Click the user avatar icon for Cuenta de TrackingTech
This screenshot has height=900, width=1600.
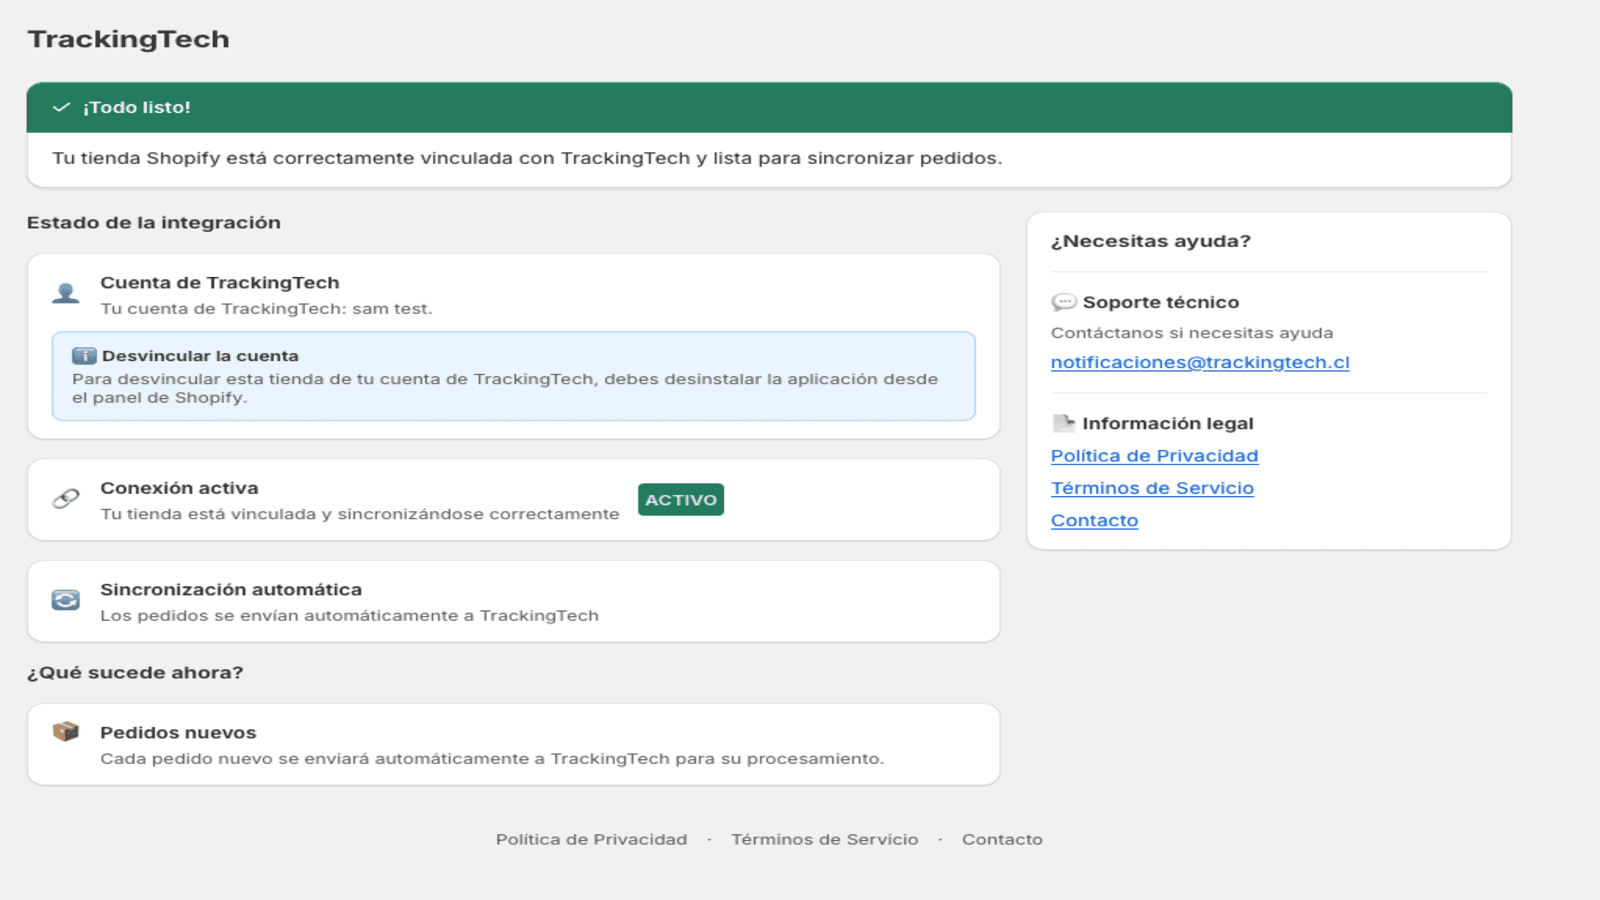[66, 293]
